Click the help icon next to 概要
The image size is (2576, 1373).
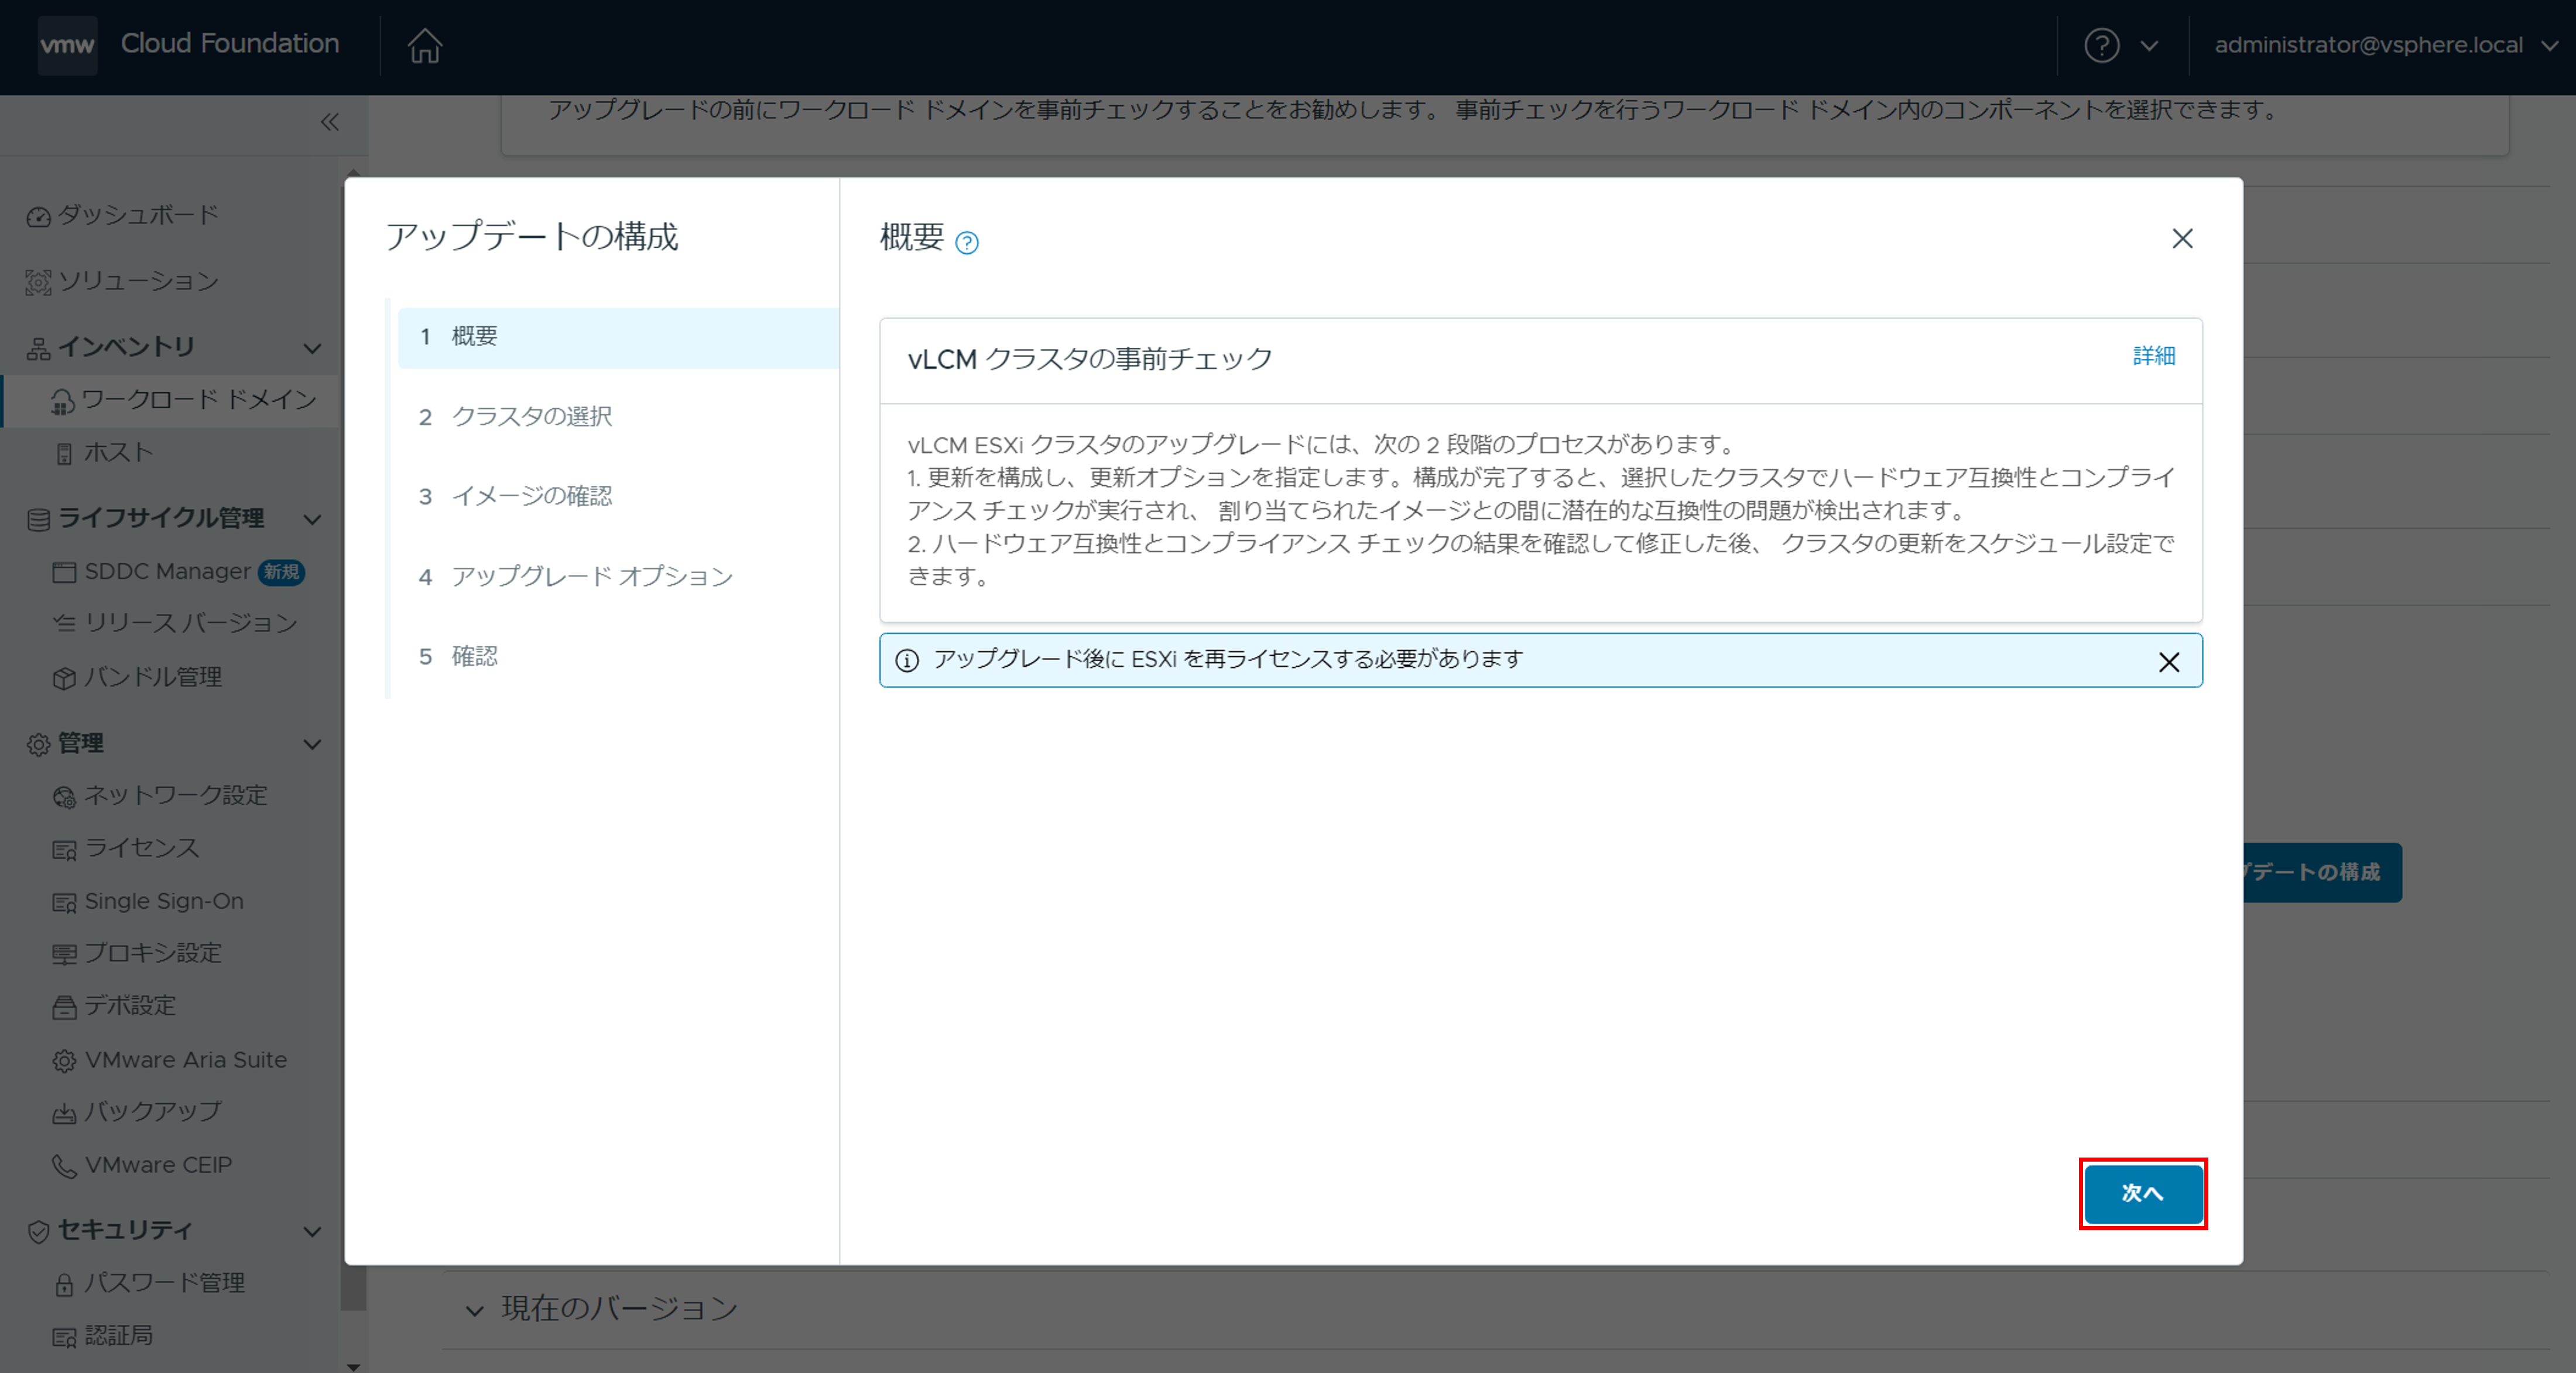[x=966, y=243]
